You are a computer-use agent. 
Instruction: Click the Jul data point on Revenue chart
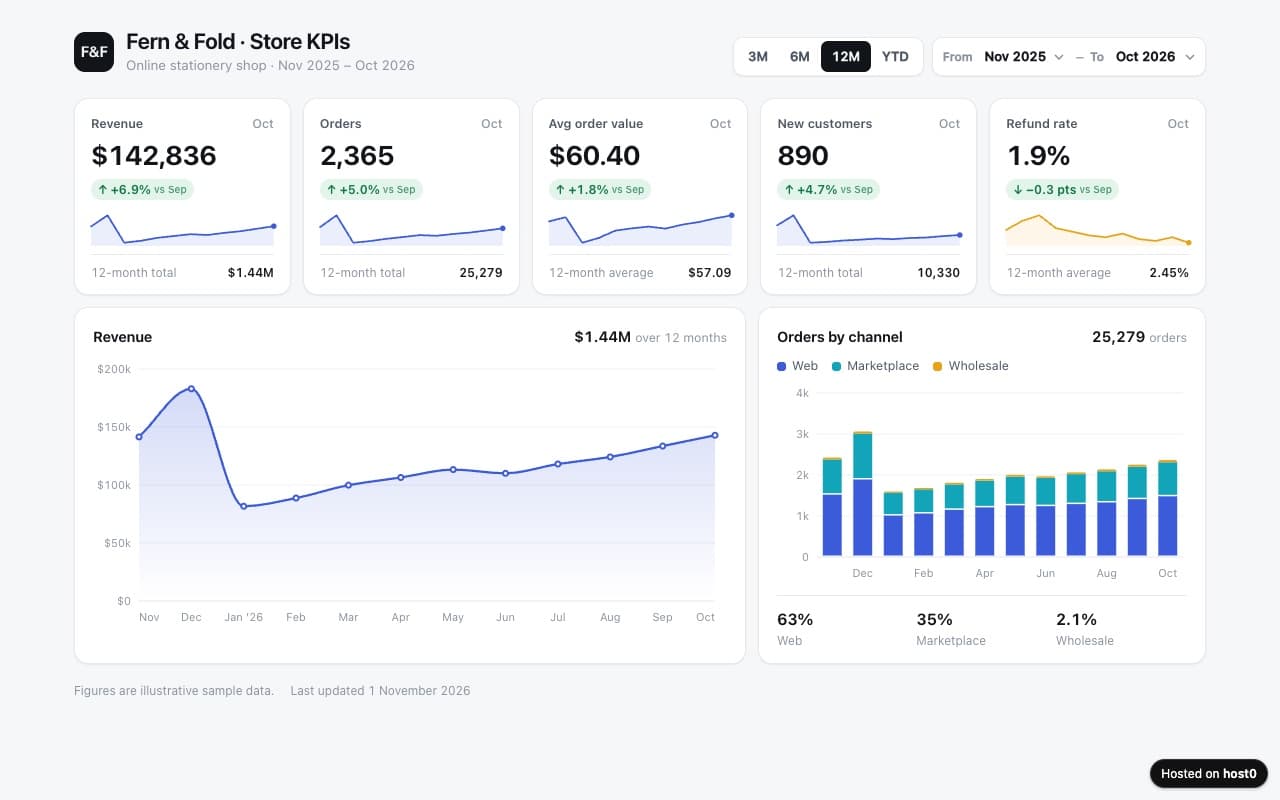[x=558, y=463]
